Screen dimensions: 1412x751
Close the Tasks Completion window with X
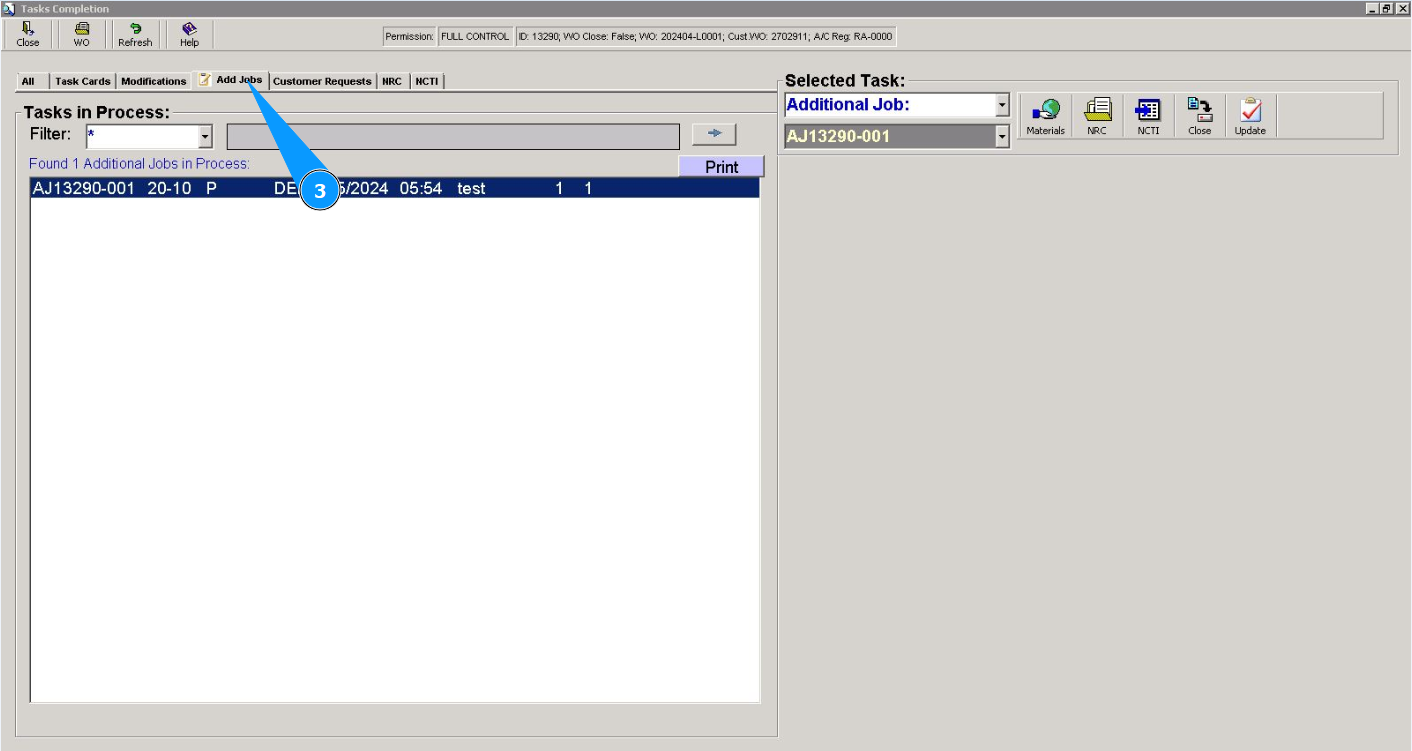pos(1402,8)
